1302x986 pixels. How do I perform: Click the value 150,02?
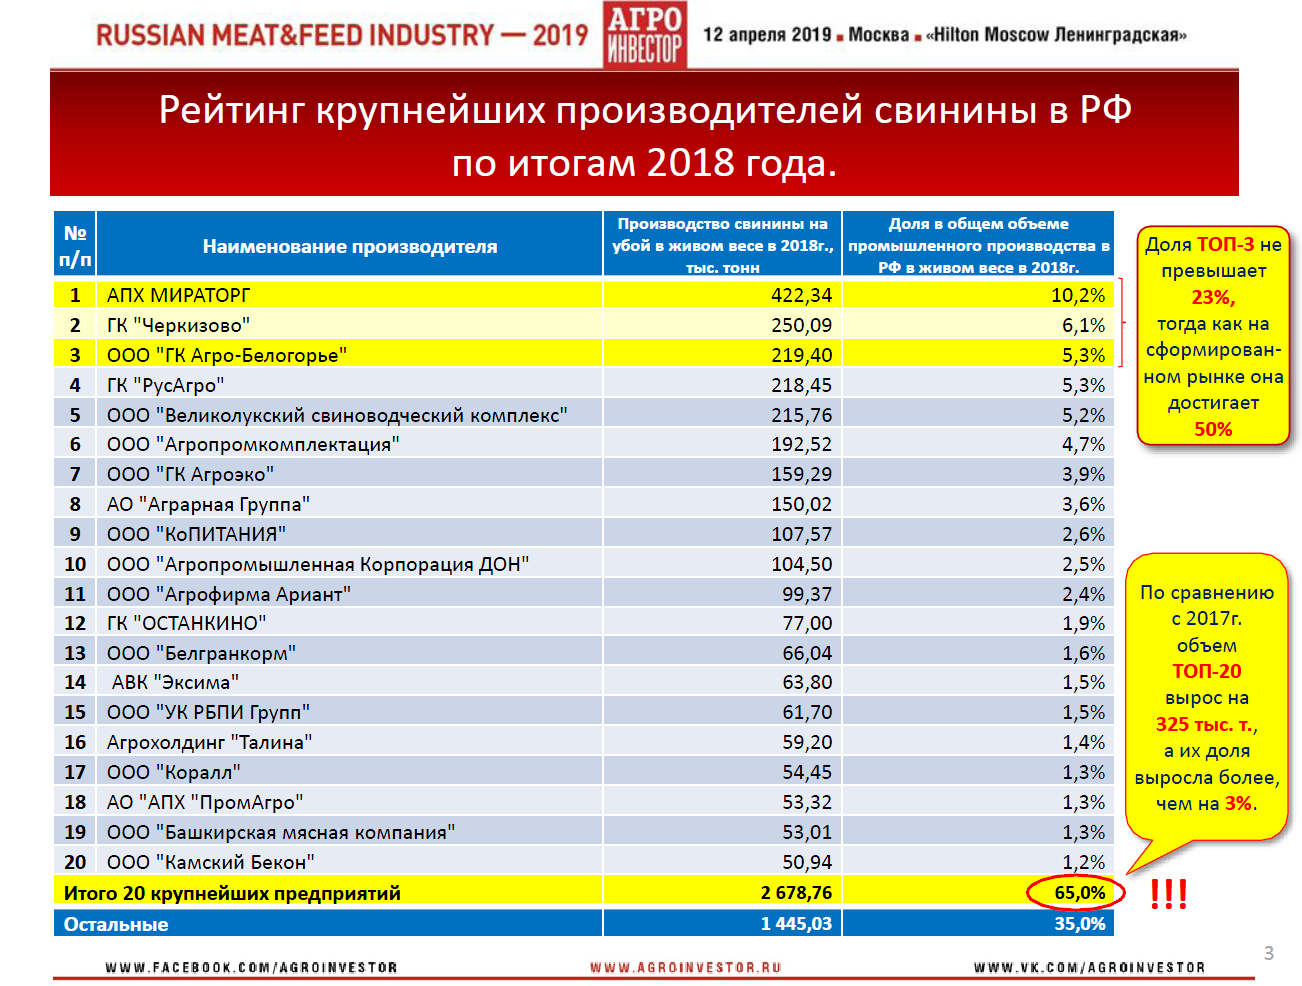801,504
